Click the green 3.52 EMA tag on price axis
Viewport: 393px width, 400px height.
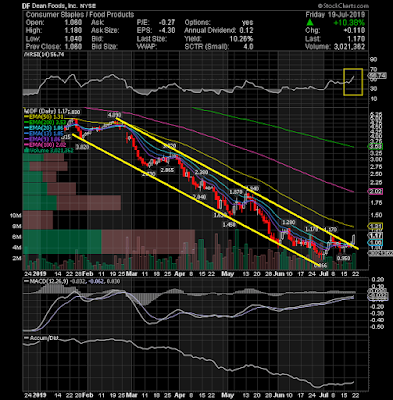pos(375,146)
